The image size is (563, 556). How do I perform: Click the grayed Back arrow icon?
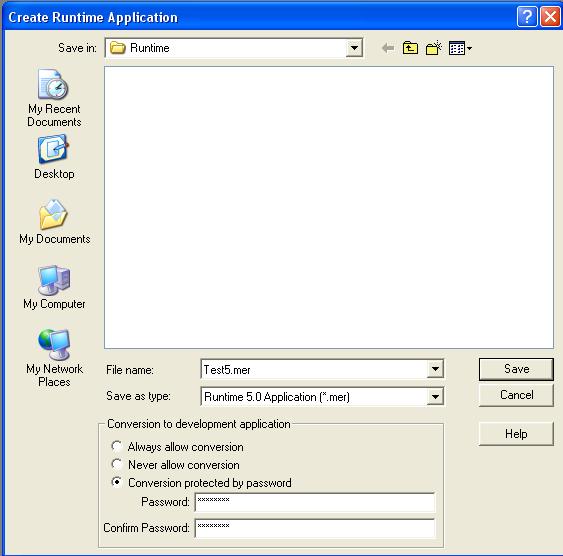(388, 48)
